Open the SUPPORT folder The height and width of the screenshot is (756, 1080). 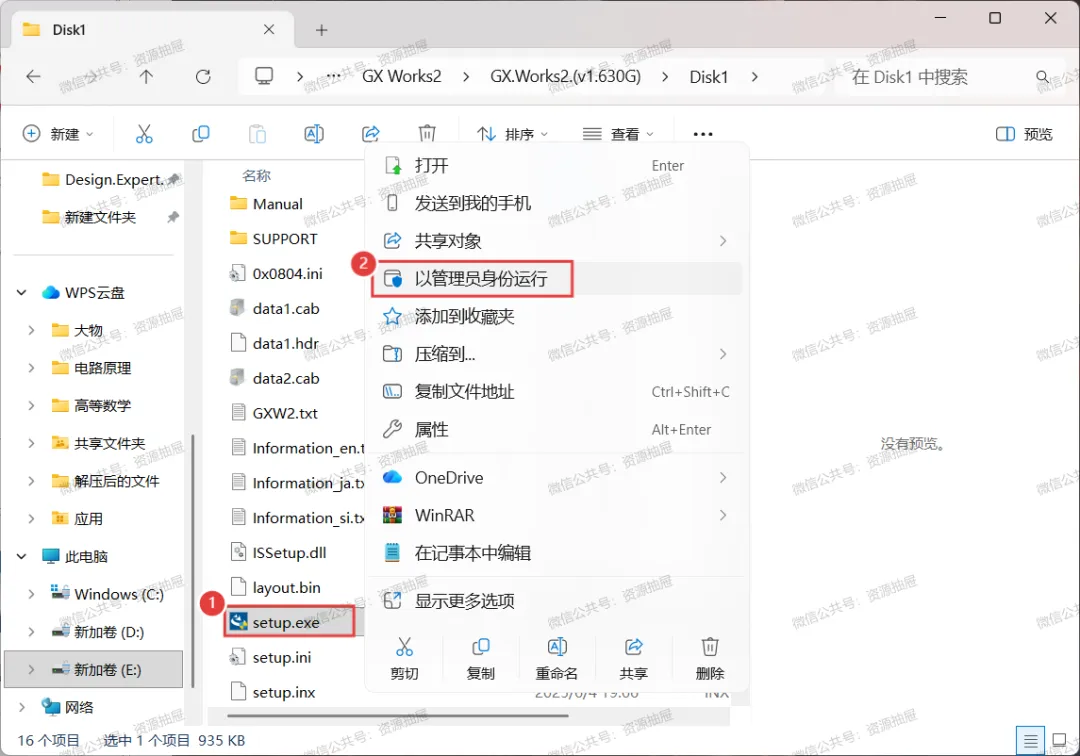[284, 239]
